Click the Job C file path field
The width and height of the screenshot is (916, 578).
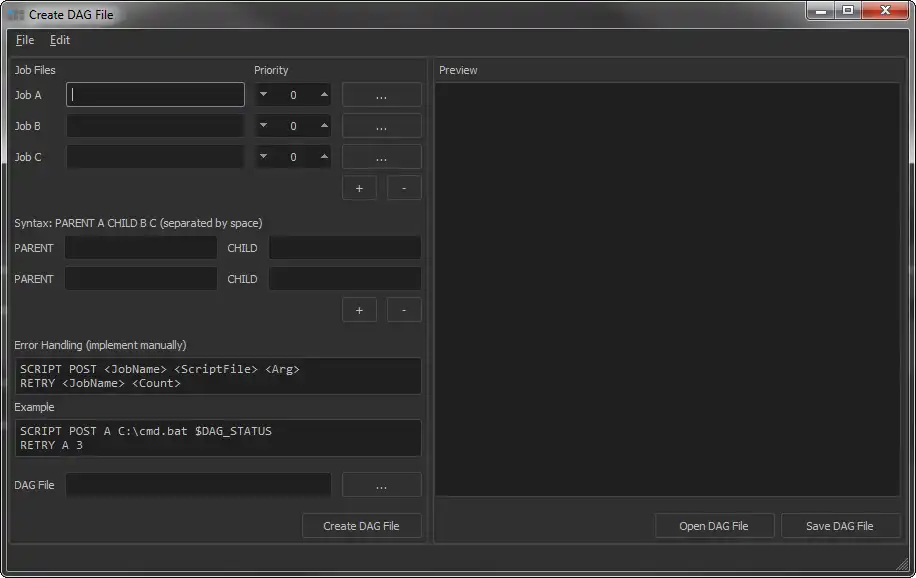point(155,157)
